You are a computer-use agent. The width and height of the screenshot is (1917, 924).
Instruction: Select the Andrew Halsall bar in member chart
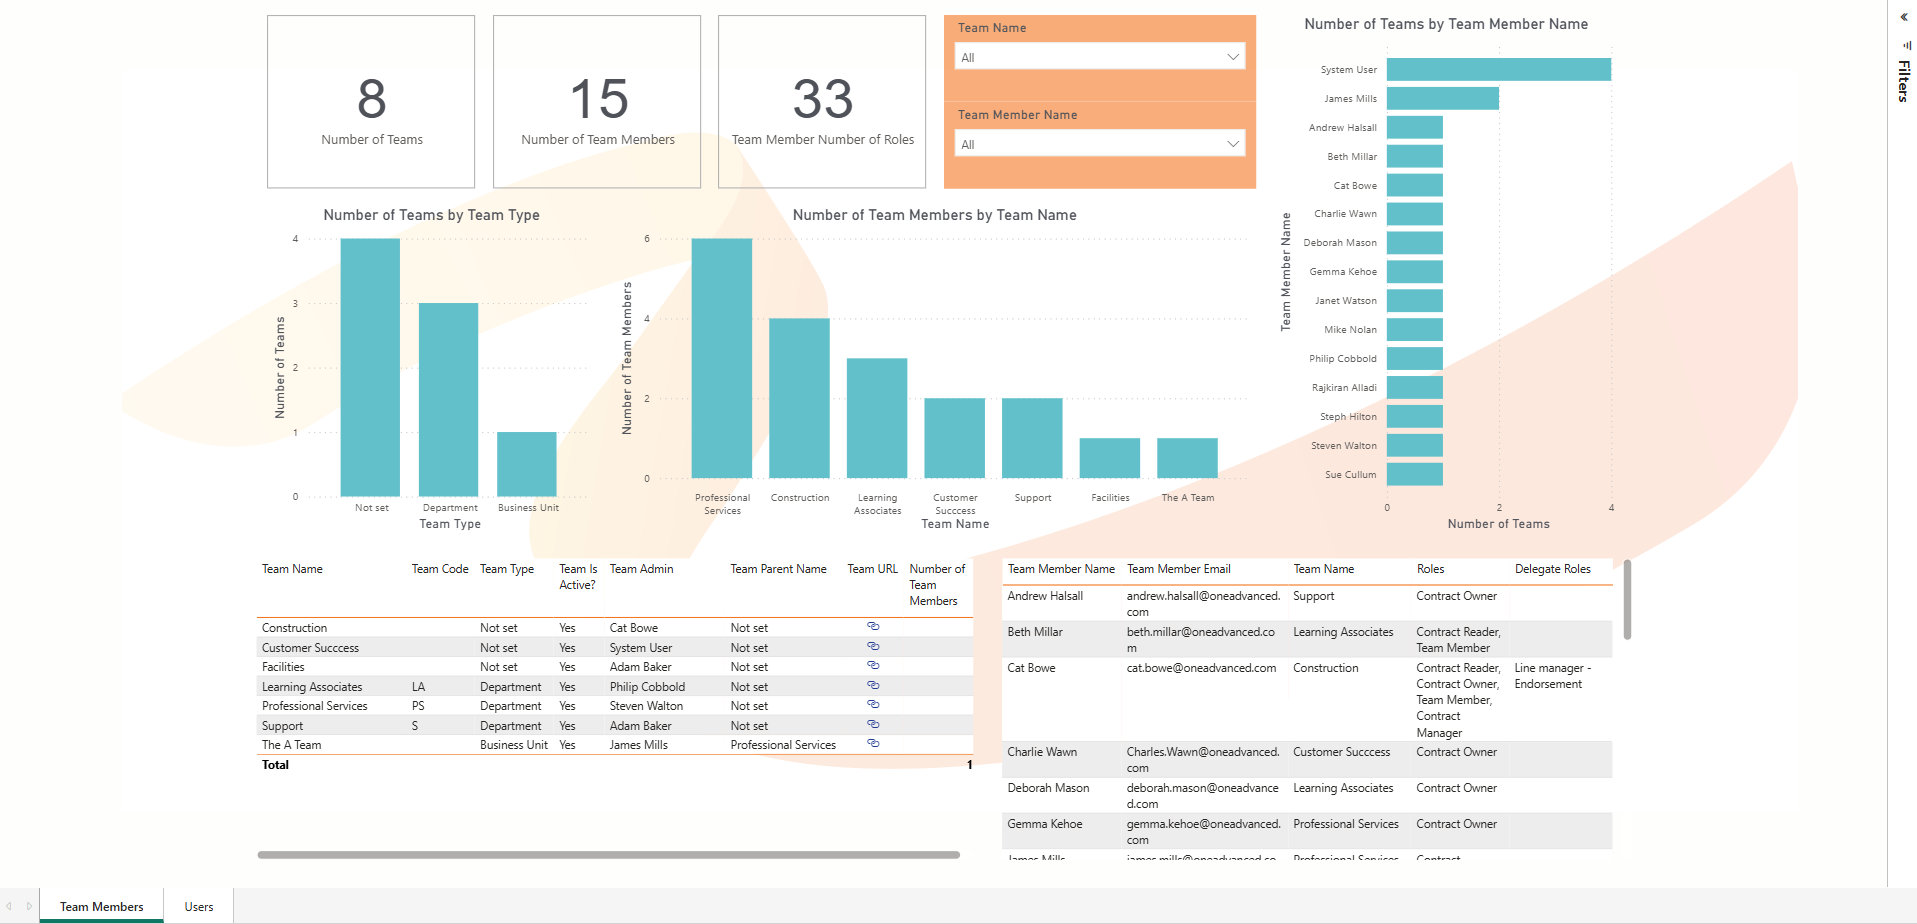(1415, 127)
